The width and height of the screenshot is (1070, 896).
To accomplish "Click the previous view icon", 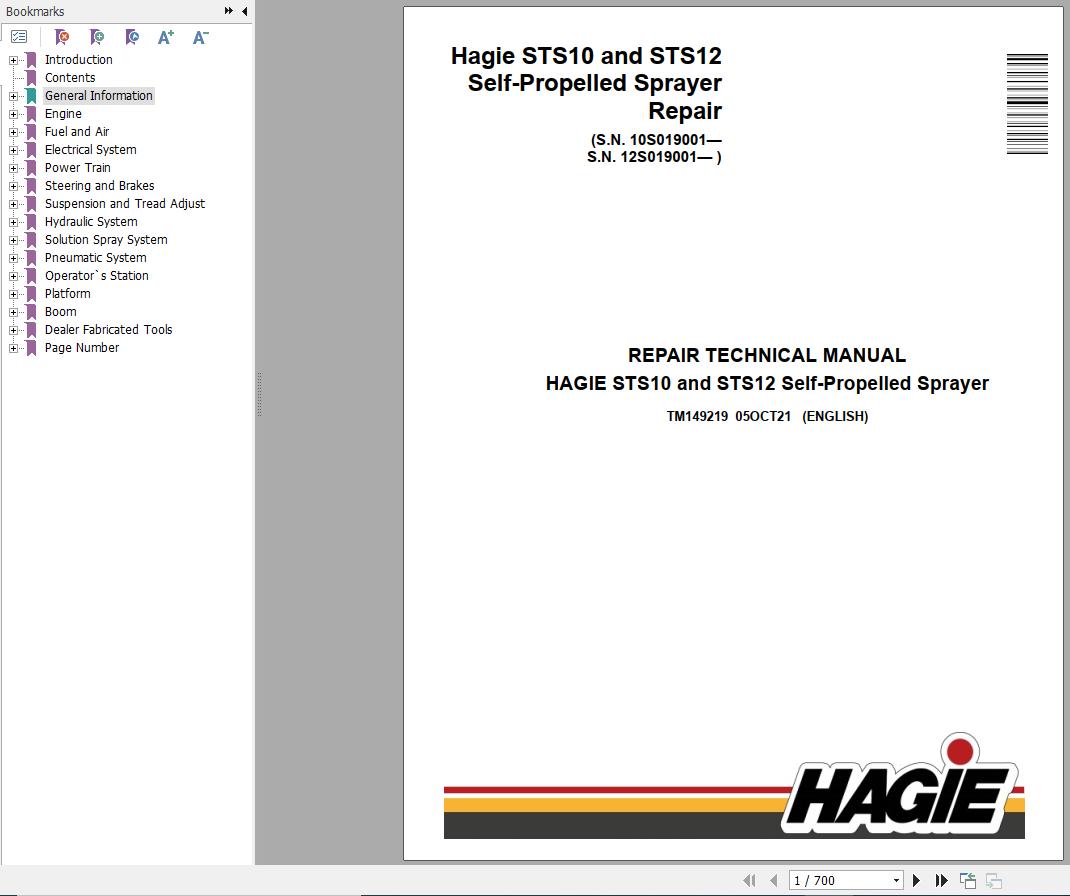I will pyautogui.click(x=968, y=880).
